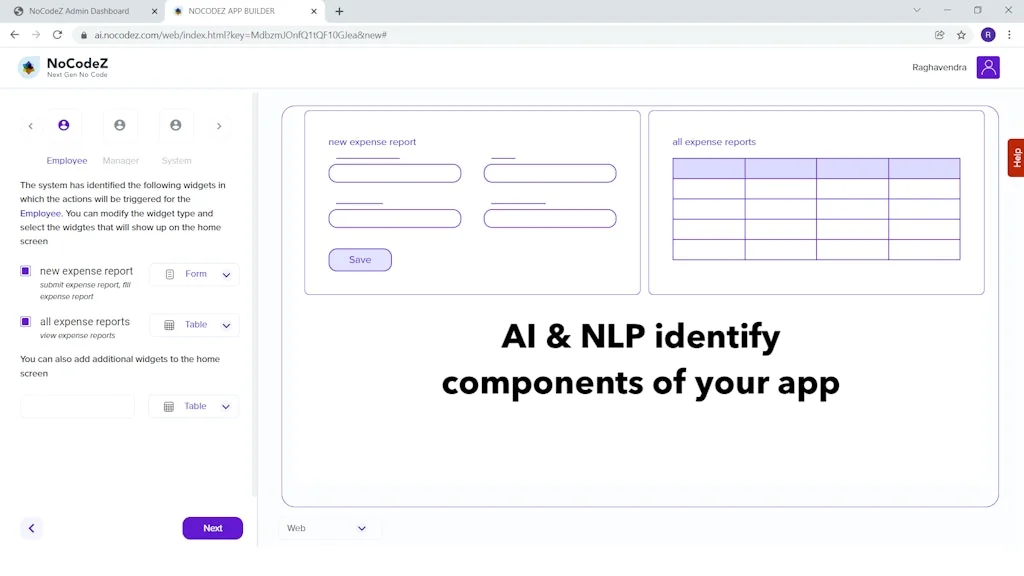
Task: Open Table dropdown for additional widget
Action: point(193,406)
